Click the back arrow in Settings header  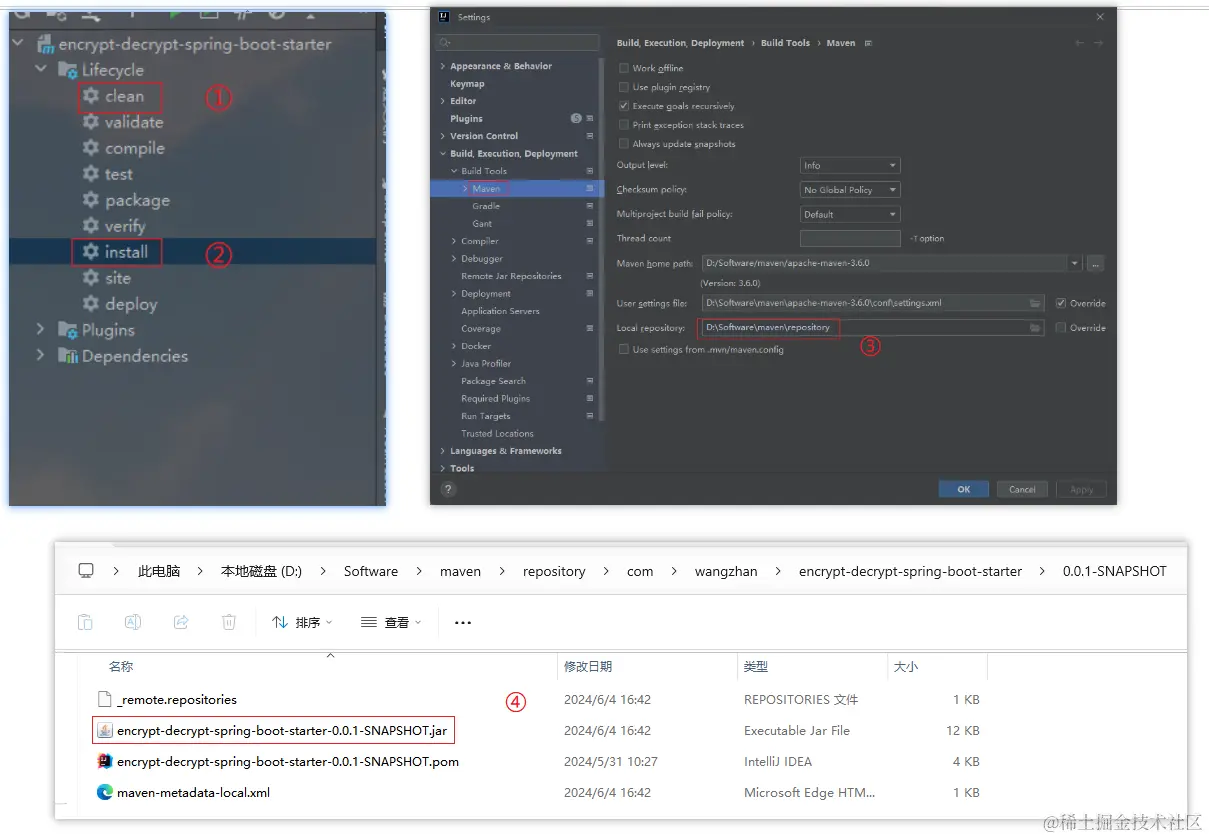click(1079, 43)
